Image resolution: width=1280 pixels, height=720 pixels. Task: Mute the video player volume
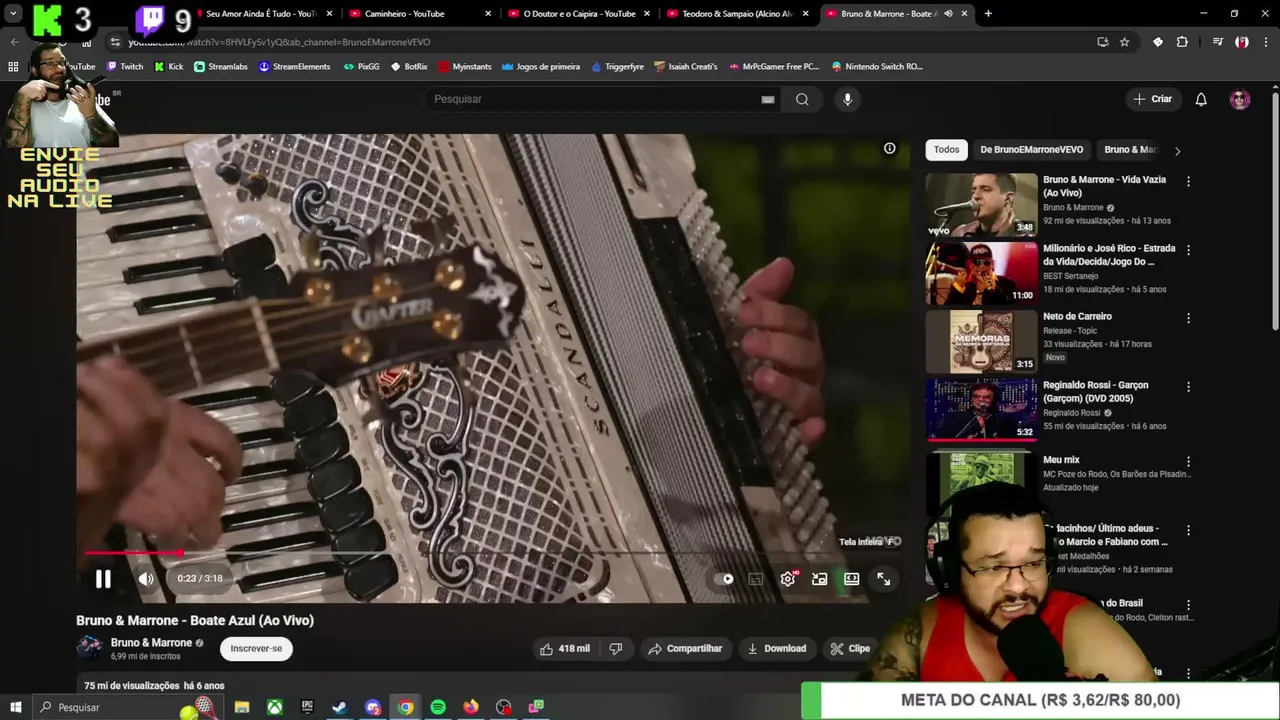[x=146, y=579]
